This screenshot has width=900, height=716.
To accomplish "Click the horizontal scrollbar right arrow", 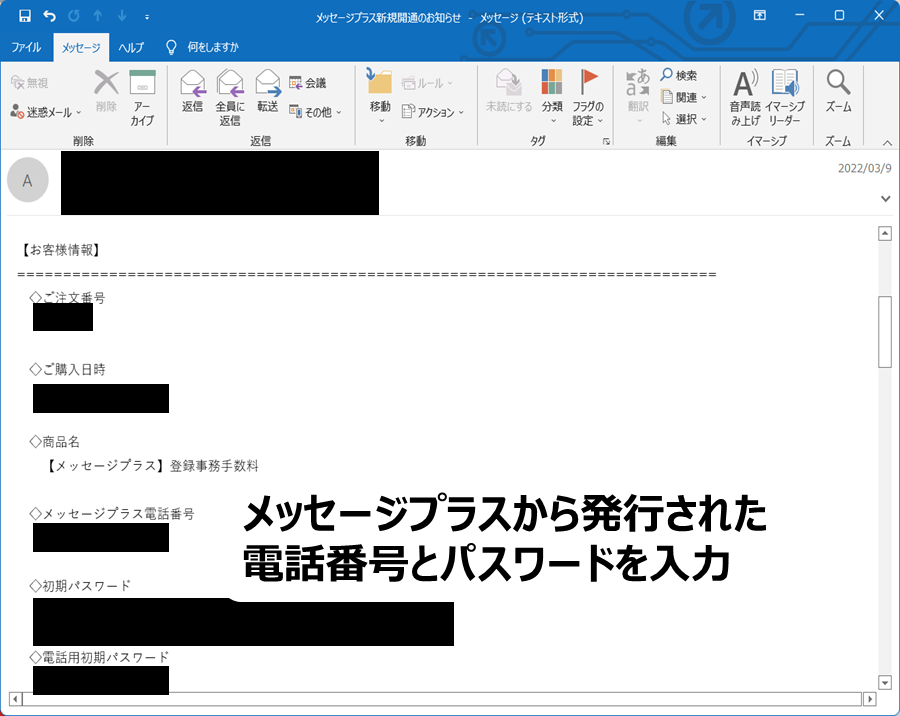I will tap(870, 699).
